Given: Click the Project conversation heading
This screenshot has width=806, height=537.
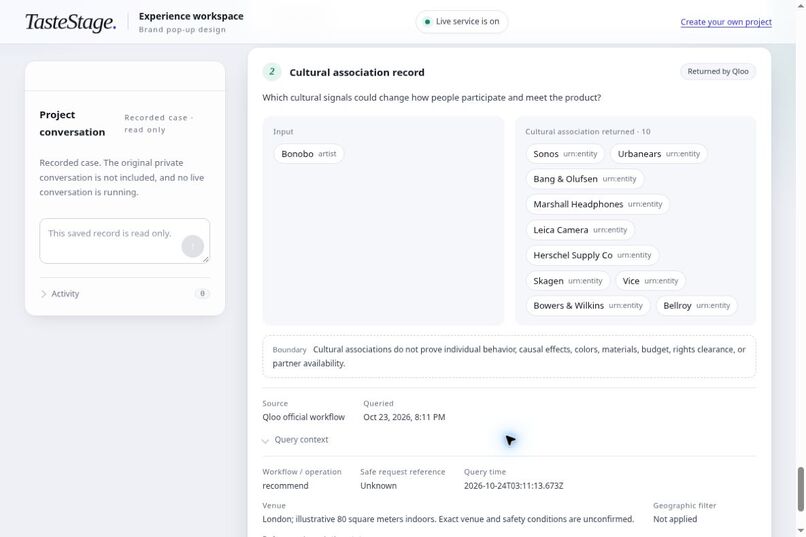Looking at the screenshot, I should 72,123.
